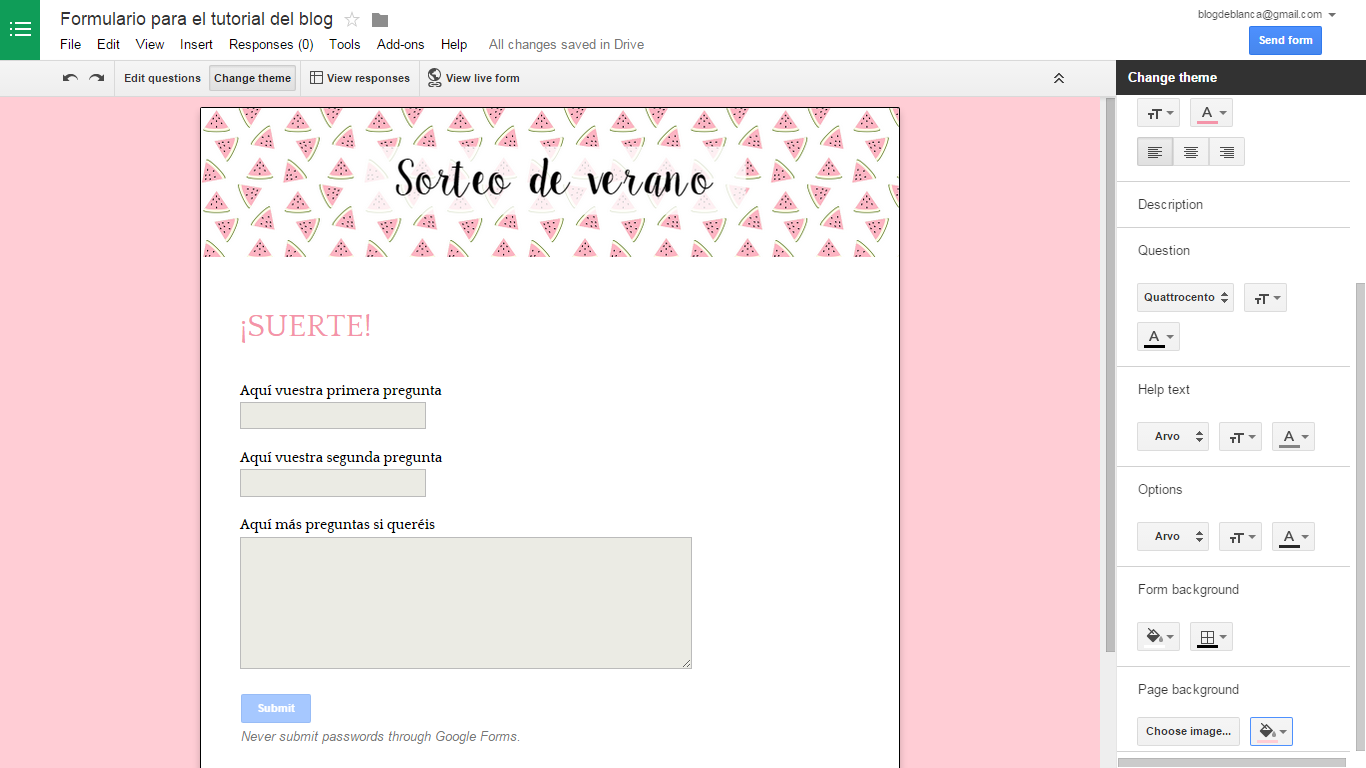Open the Page background fill color picker
Image resolution: width=1366 pixels, height=768 pixels.
coord(1271,731)
